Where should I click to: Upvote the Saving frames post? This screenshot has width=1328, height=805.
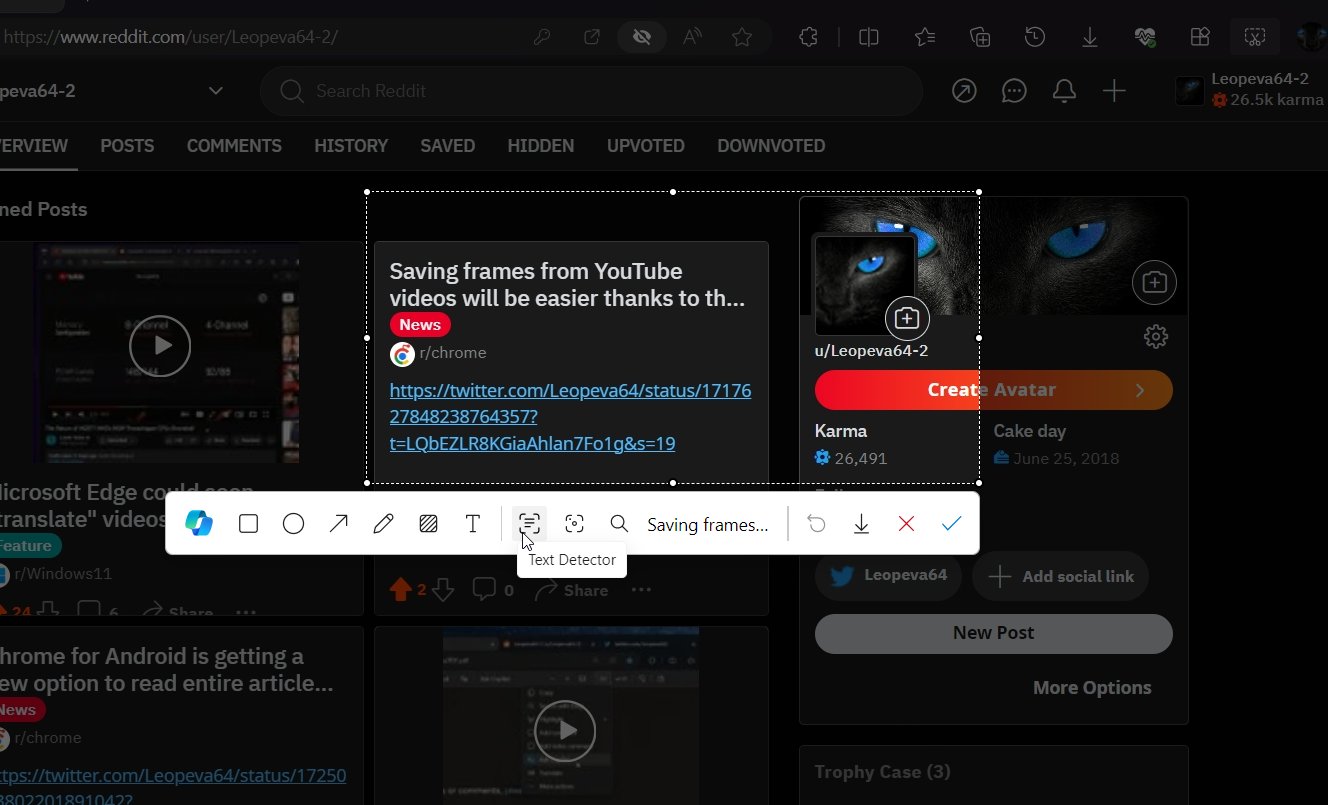[401, 590]
